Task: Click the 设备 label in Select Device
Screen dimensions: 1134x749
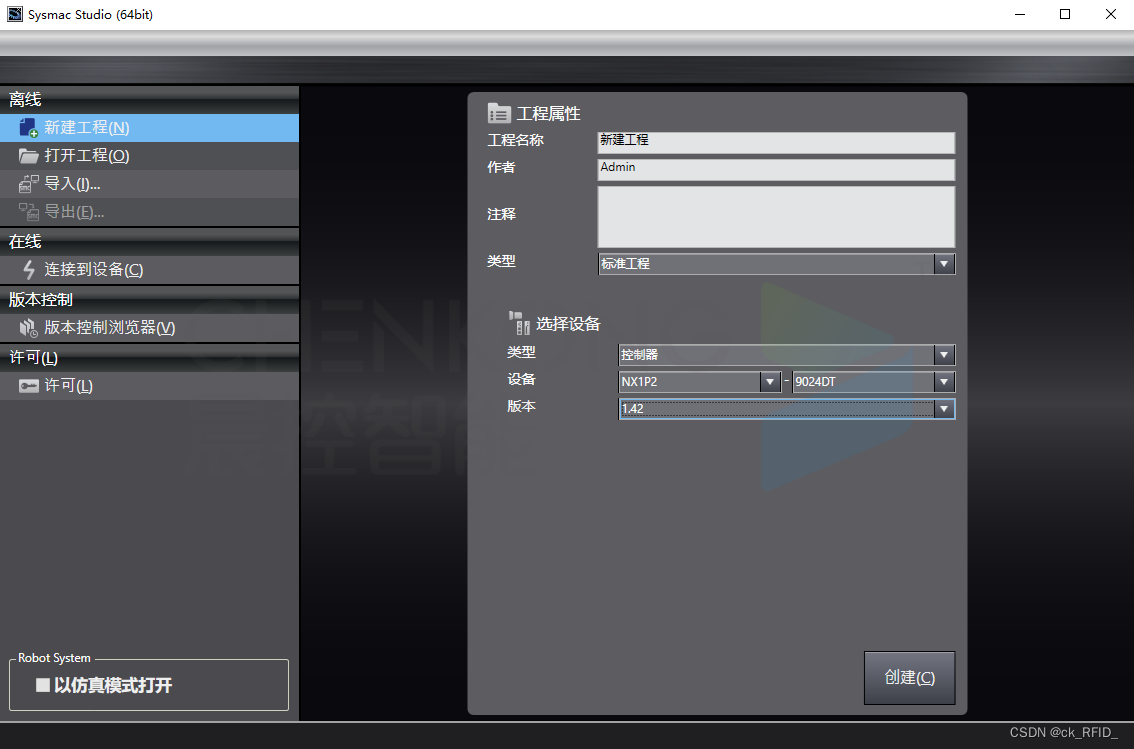Action: (521, 379)
